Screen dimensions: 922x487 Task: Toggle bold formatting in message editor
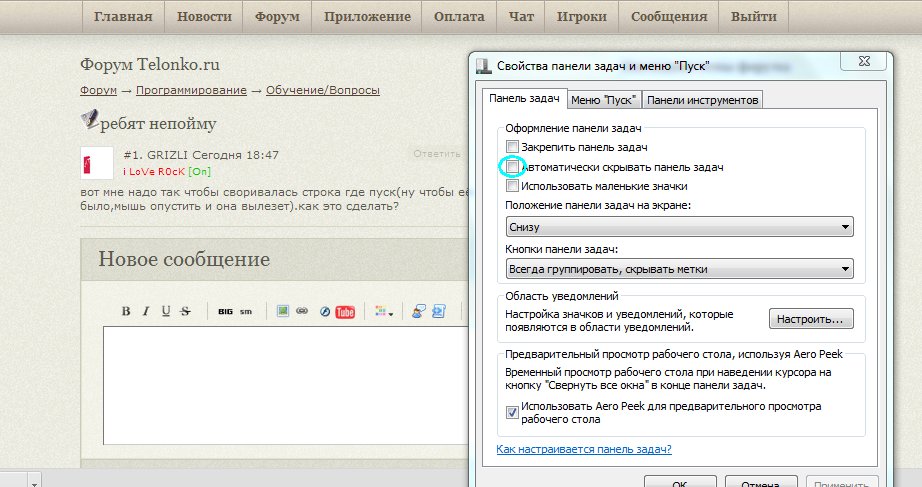(x=126, y=311)
